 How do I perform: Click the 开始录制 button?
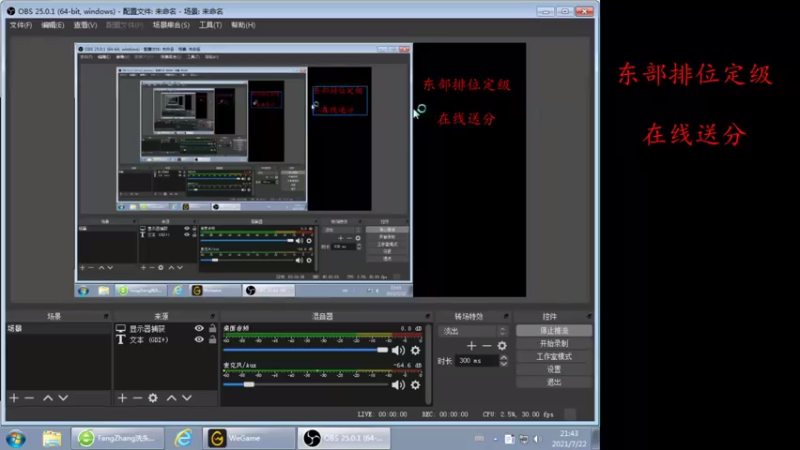click(554, 343)
